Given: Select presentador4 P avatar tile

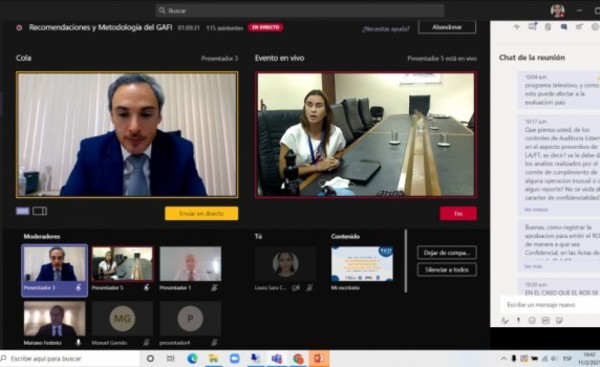Looking at the screenshot, I should coord(190,318).
